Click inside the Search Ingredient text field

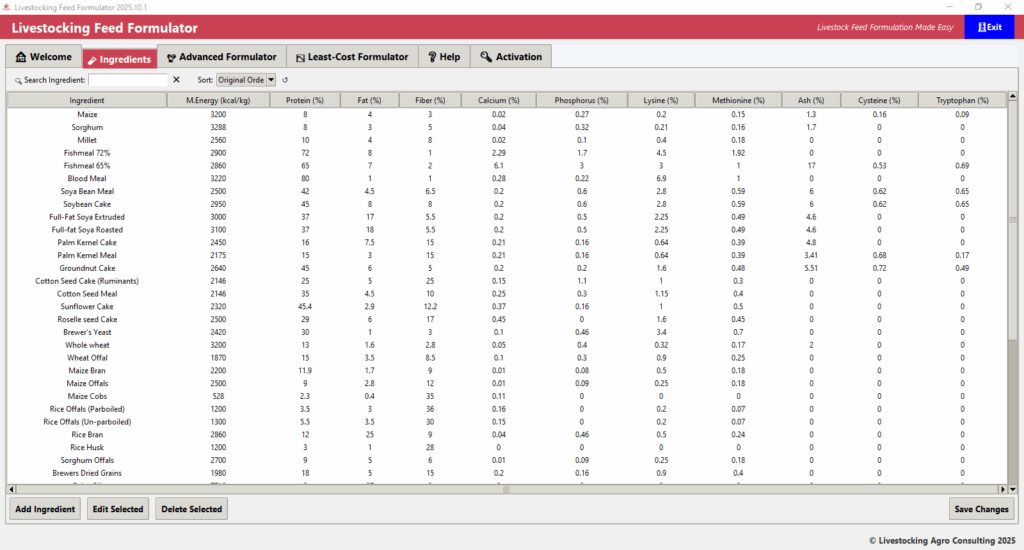pos(127,79)
